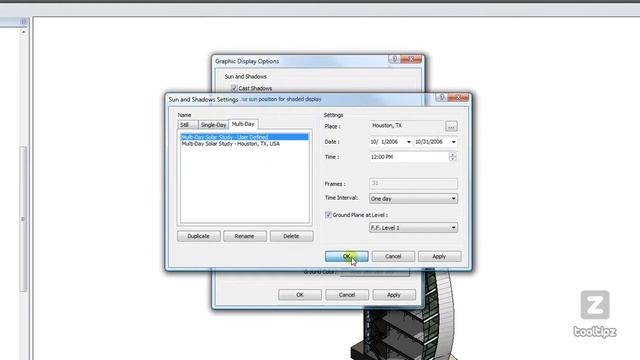Confirm with OK in Sun and Shadows Settings
Image resolution: width=640 pixels, height=360 pixels.
coord(347,256)
